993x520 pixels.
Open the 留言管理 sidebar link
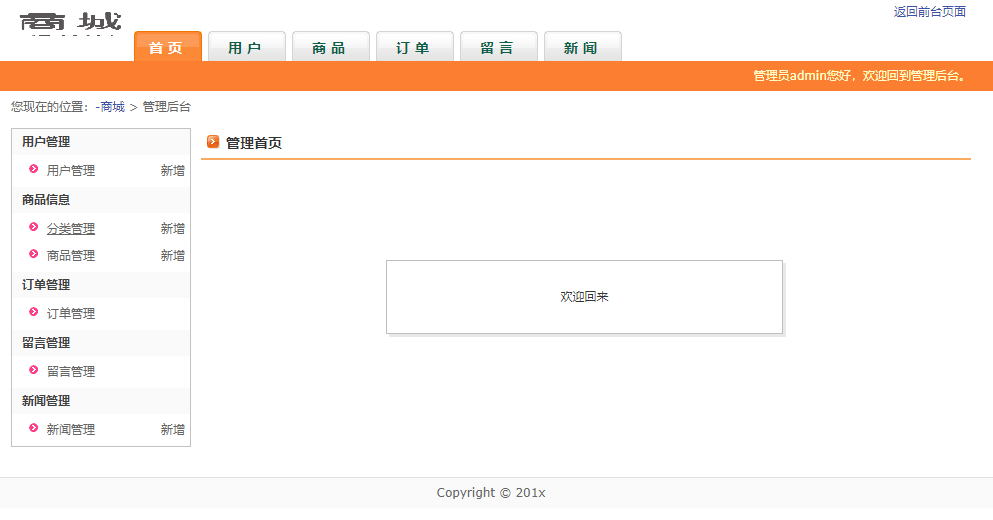tap(71, 372)
